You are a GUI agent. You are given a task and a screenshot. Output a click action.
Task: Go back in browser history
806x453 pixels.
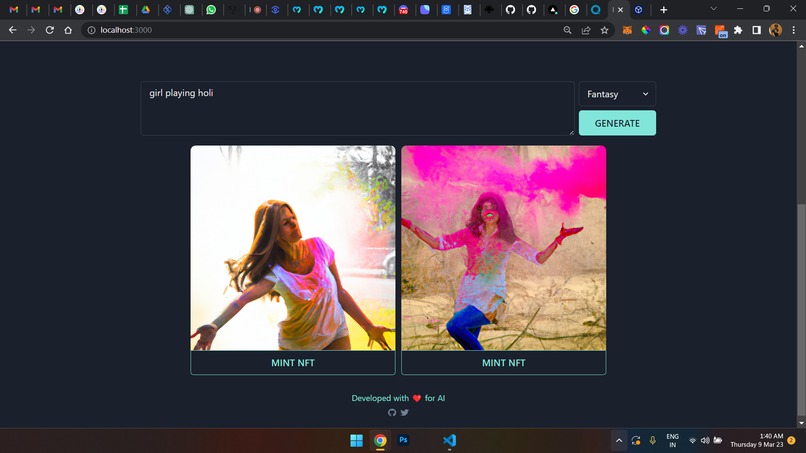[12, 30]
